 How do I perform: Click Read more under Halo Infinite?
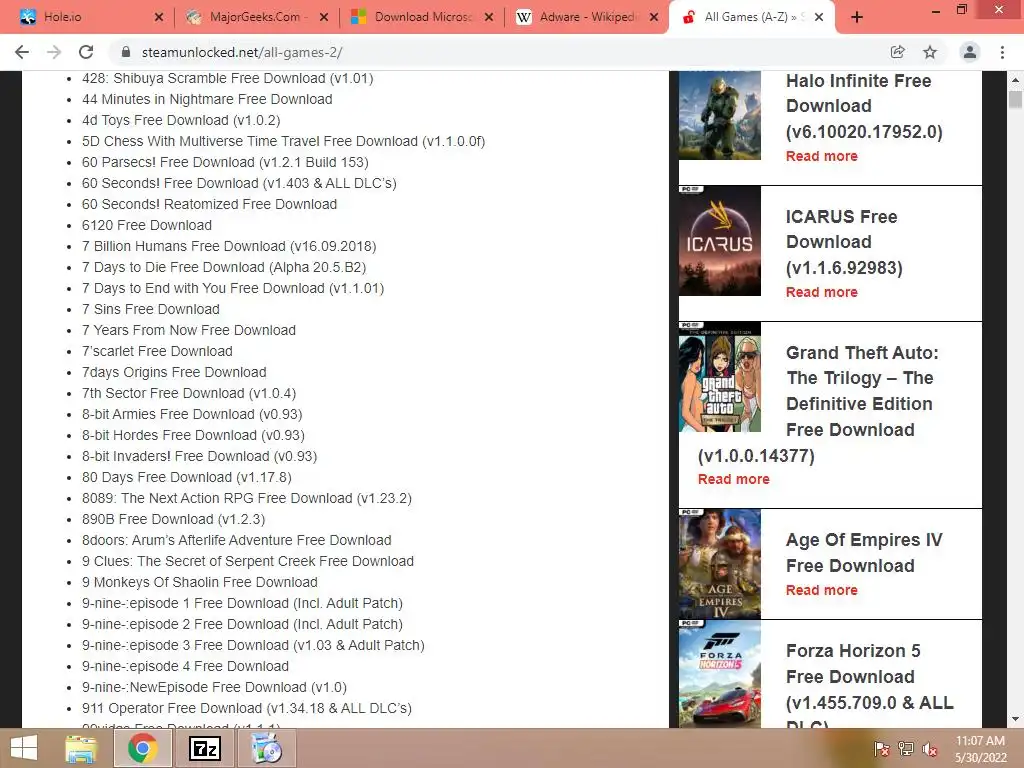822,156
